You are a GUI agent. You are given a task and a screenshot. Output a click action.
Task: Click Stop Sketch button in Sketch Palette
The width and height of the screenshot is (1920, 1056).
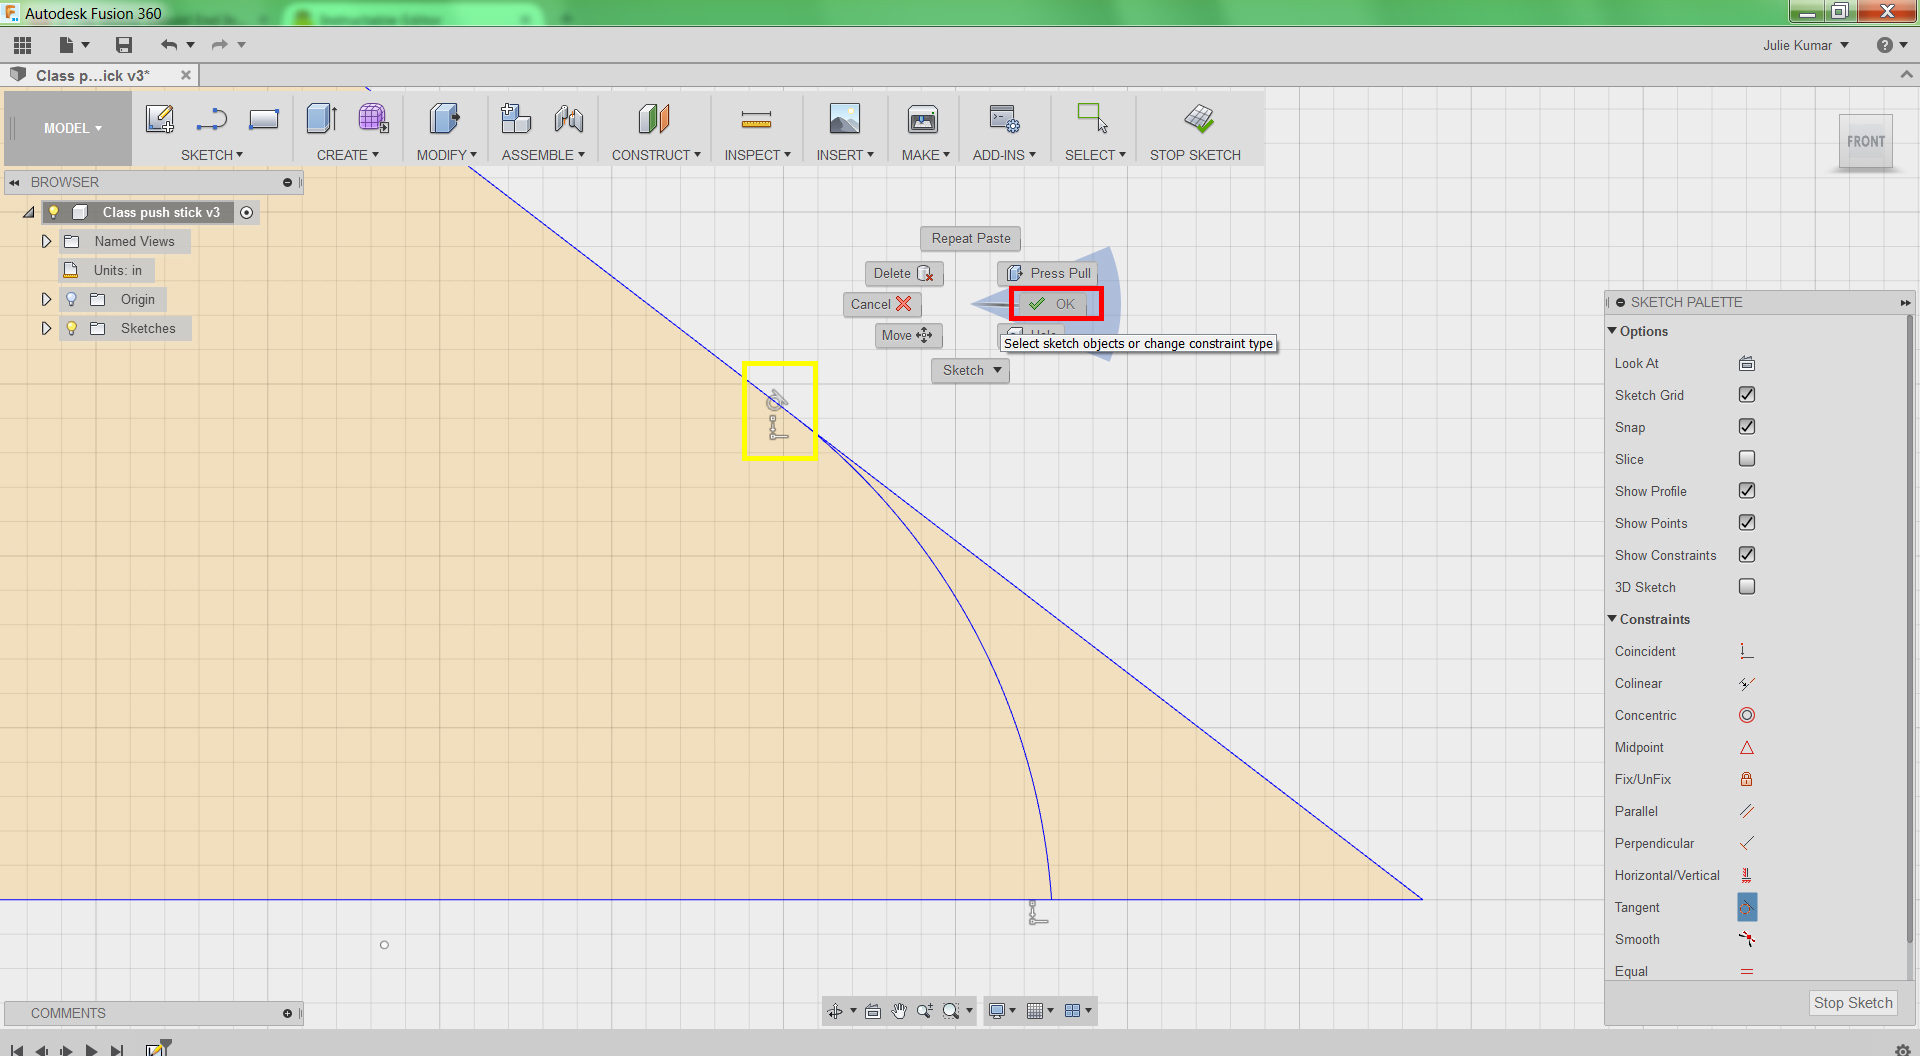[x=1853, y=1003]
